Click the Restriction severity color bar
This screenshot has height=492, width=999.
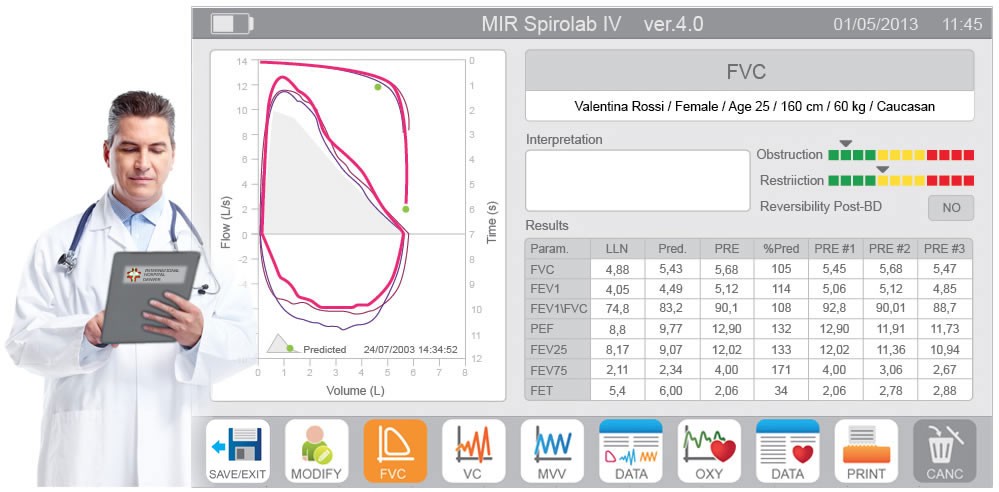(x=900, y=181)
